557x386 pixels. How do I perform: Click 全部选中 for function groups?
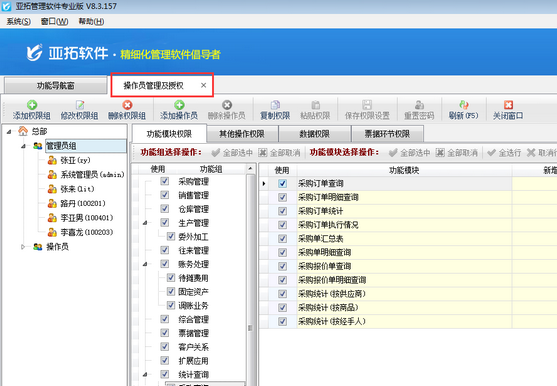[232, 153]
